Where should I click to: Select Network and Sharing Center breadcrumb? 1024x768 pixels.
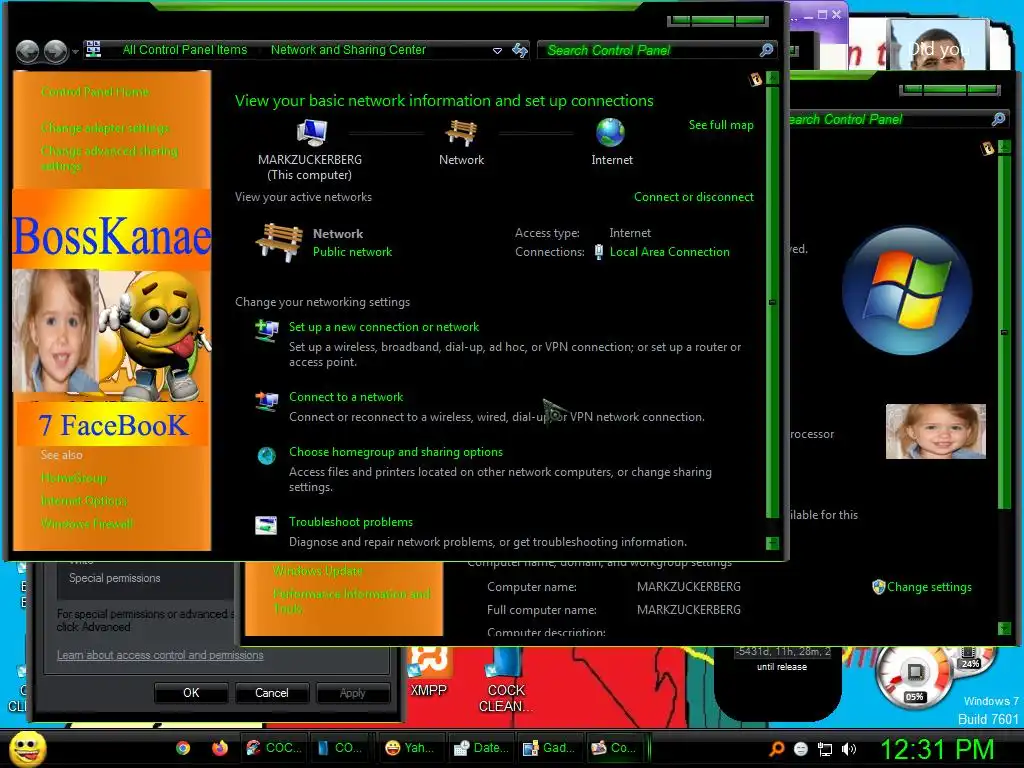[348, 50]
